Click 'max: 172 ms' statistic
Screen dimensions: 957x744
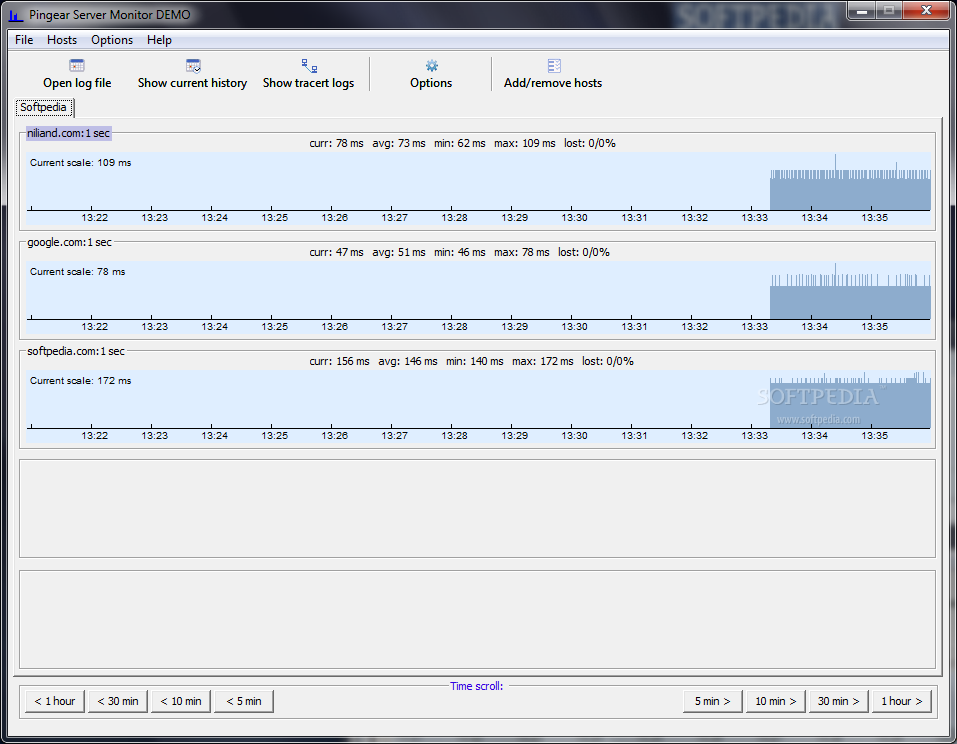543,361
